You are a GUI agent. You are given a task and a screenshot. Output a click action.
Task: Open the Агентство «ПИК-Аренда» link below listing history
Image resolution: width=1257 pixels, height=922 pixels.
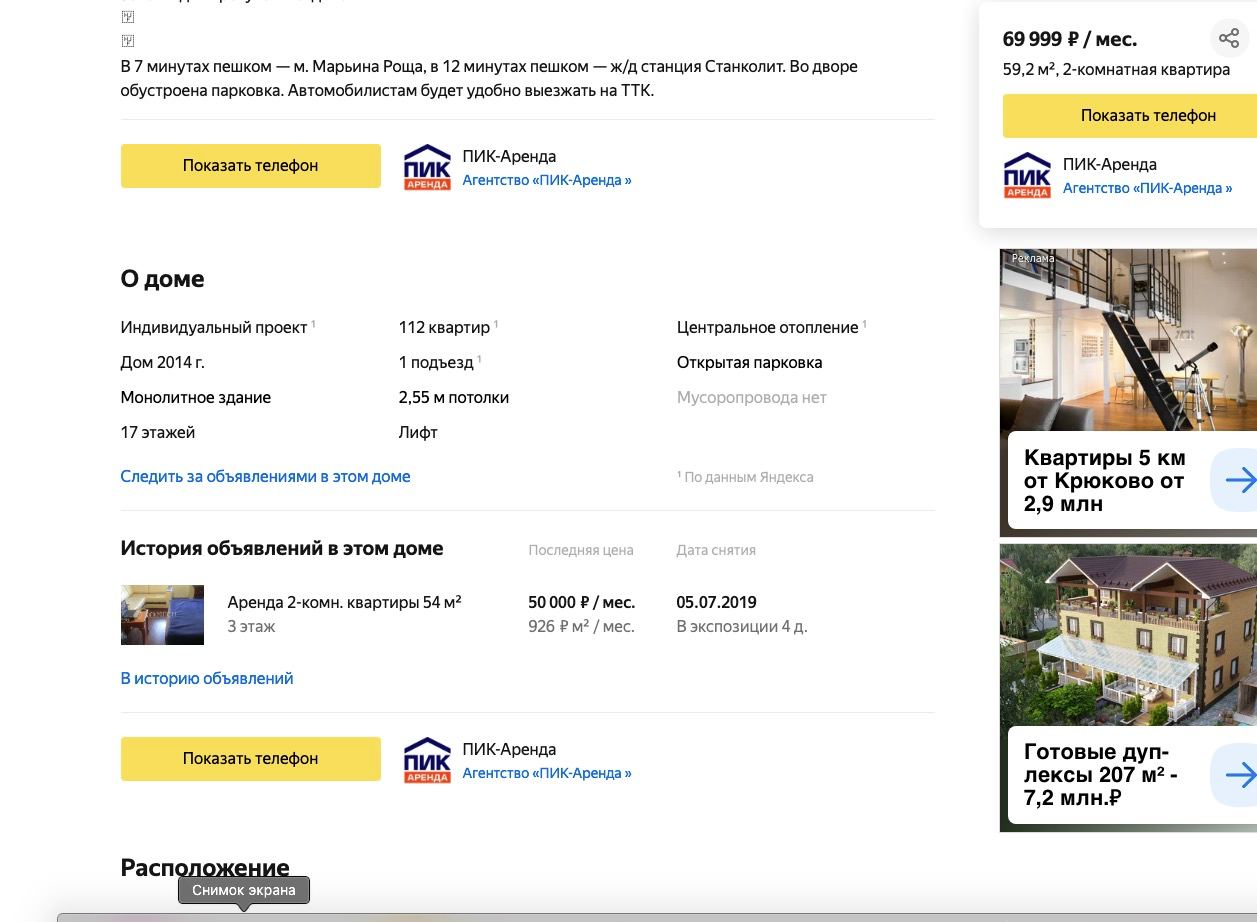(547, 774)
